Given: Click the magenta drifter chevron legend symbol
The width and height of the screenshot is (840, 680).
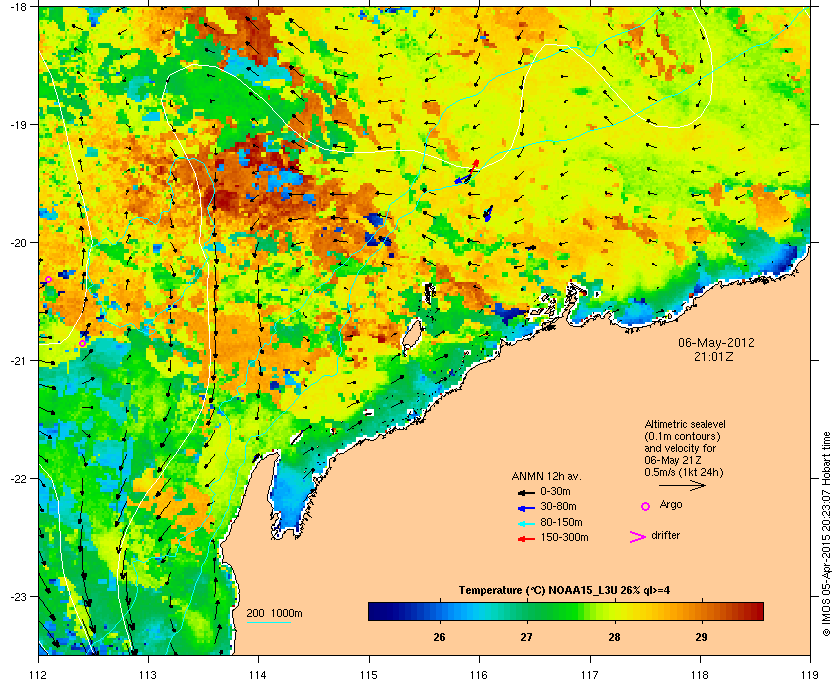Looking at the screenshot, I should [638, 537].
